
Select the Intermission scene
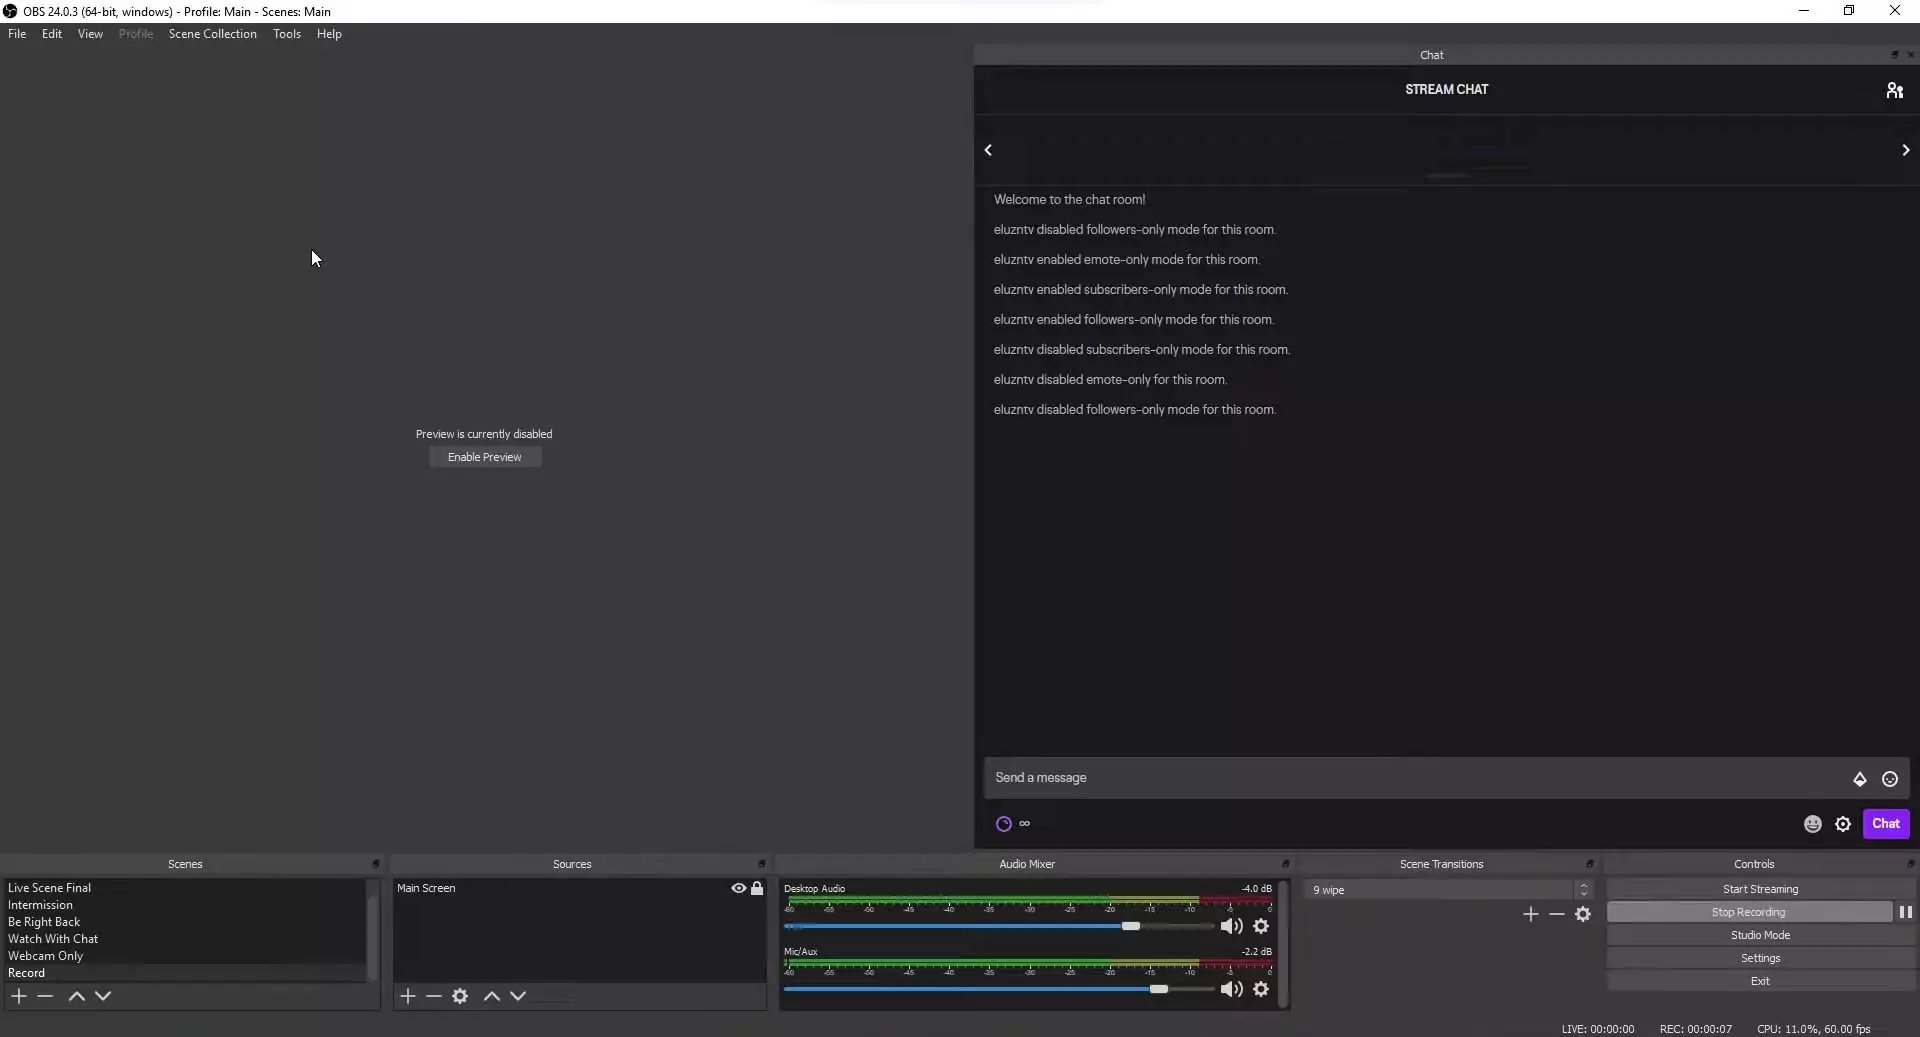186,905
